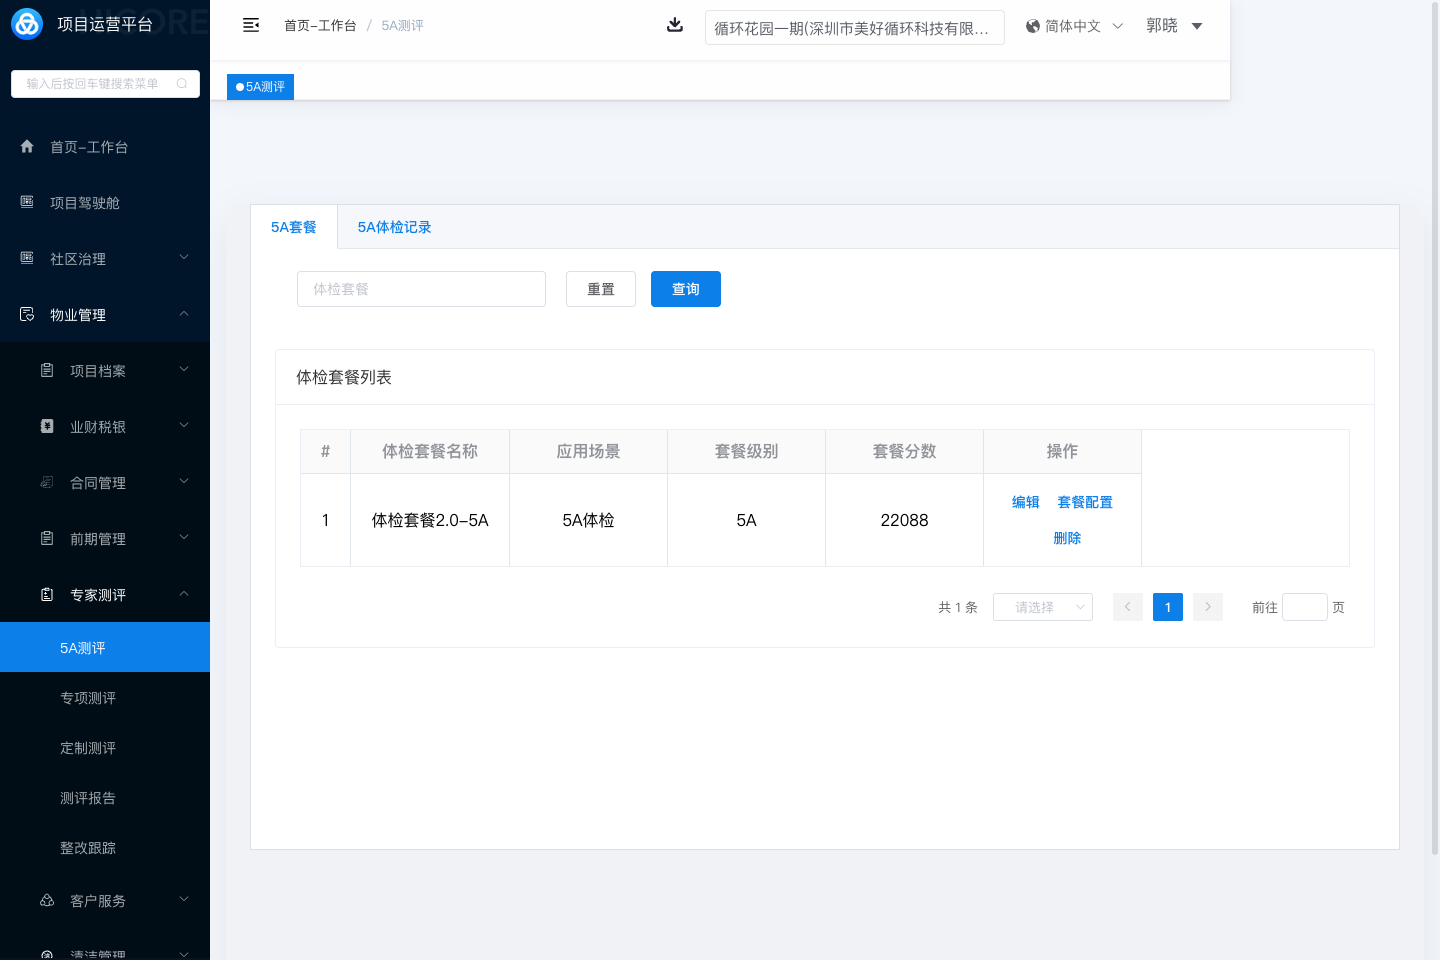Click the 重置 button

(600, 289)
